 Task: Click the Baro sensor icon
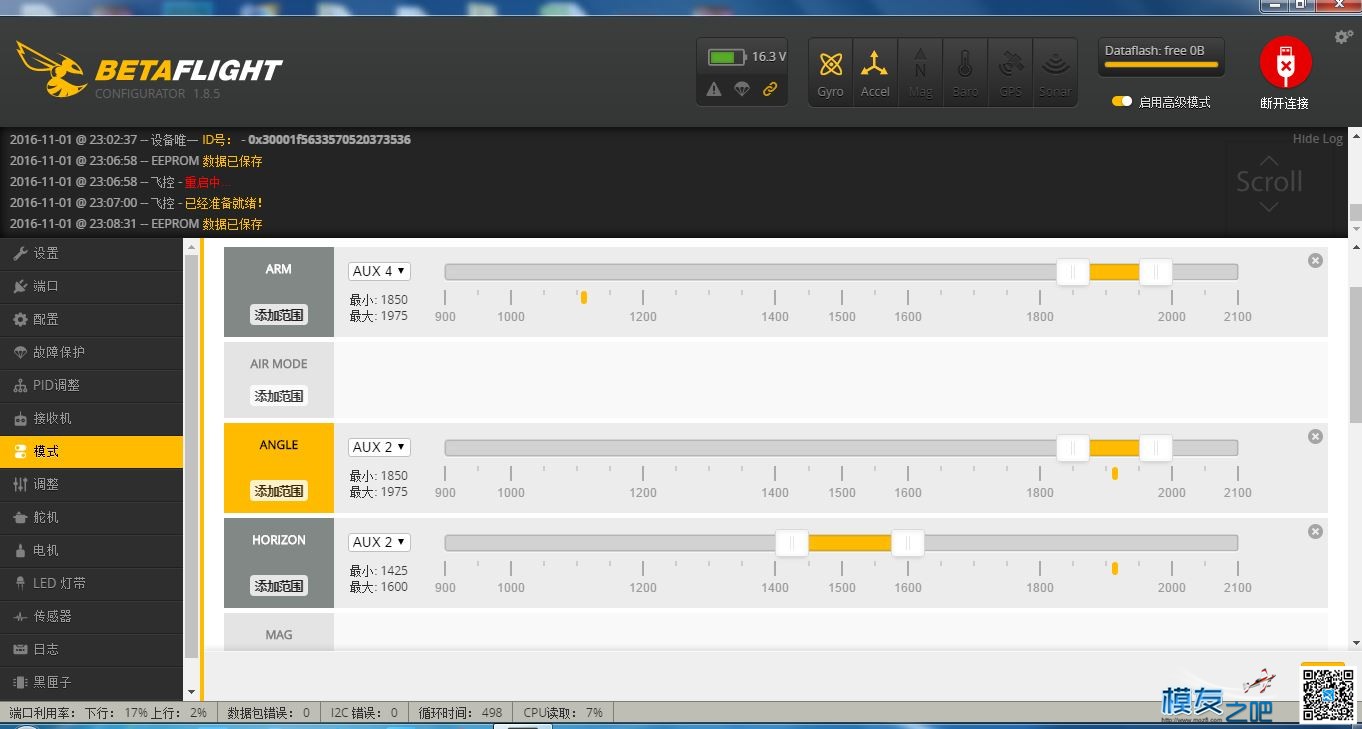tap(965, 72)
